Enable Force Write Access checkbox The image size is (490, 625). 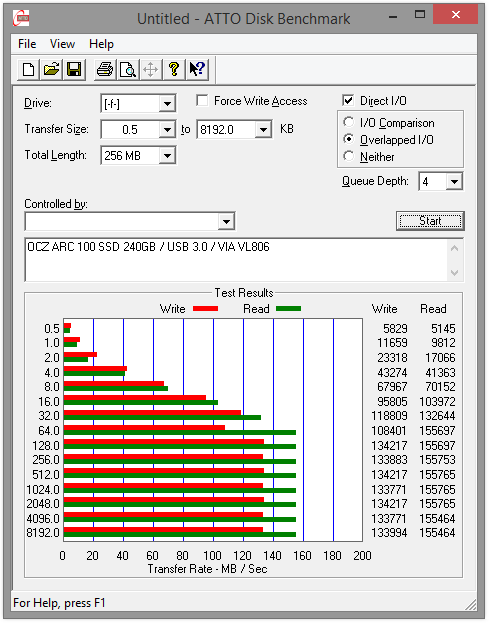[x=202, y=100]
